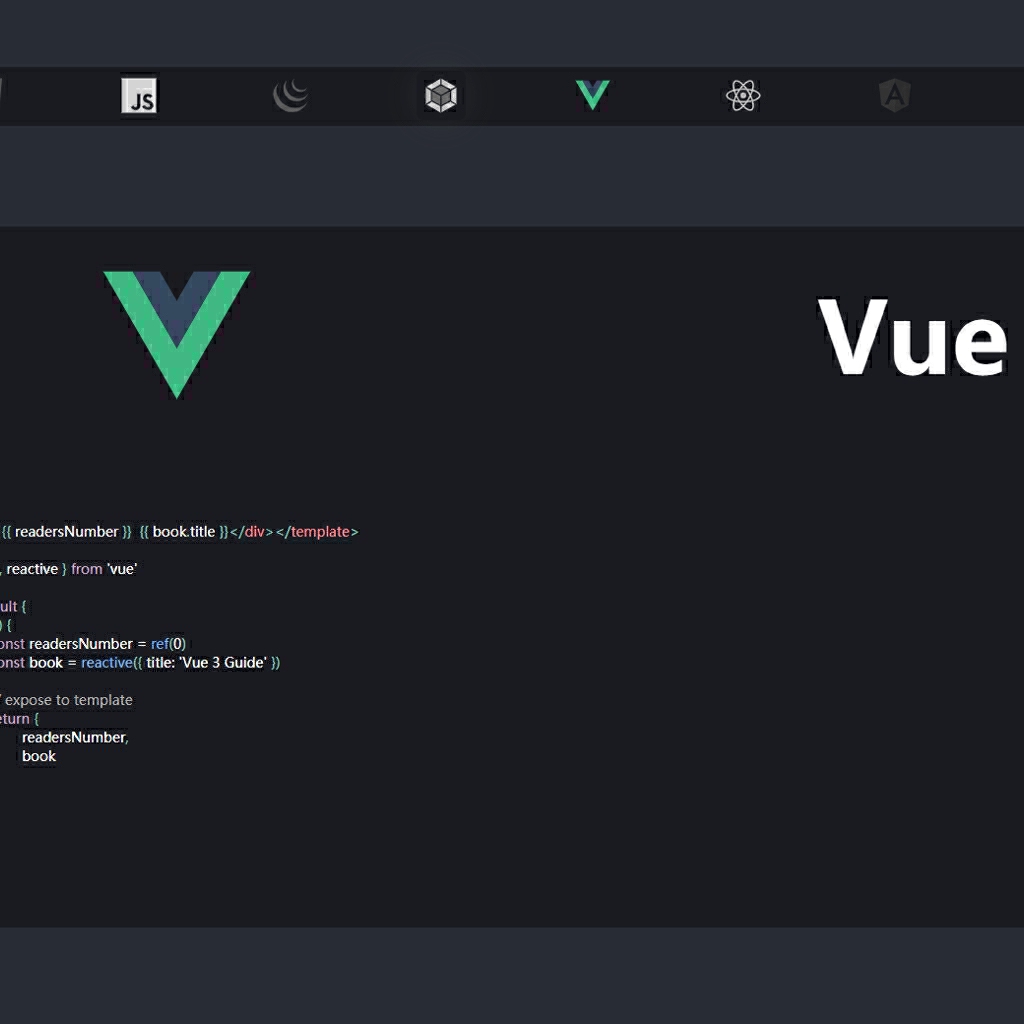Select the line "reactive({ title: 'Vue 3 Guide' })"
The height and width of the screenshot is (1024, 1024).
tap(180, 663)
